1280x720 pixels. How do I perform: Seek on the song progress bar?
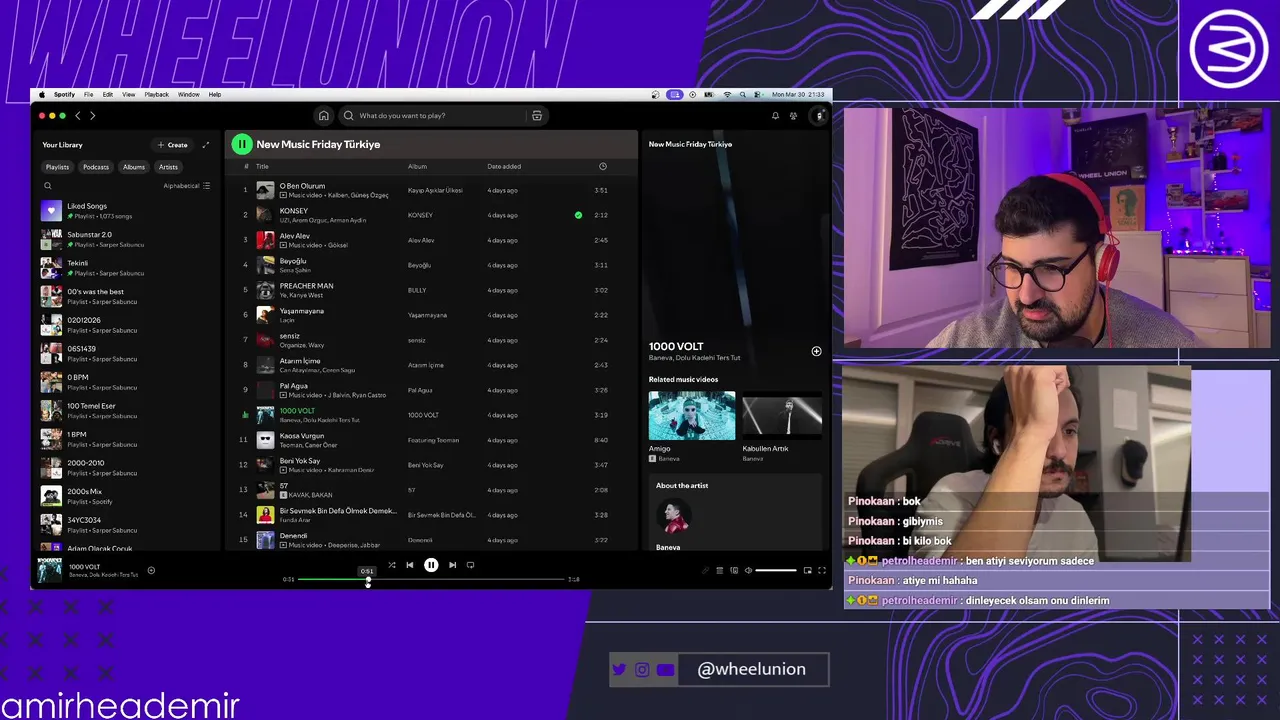[x=431, y=579]
